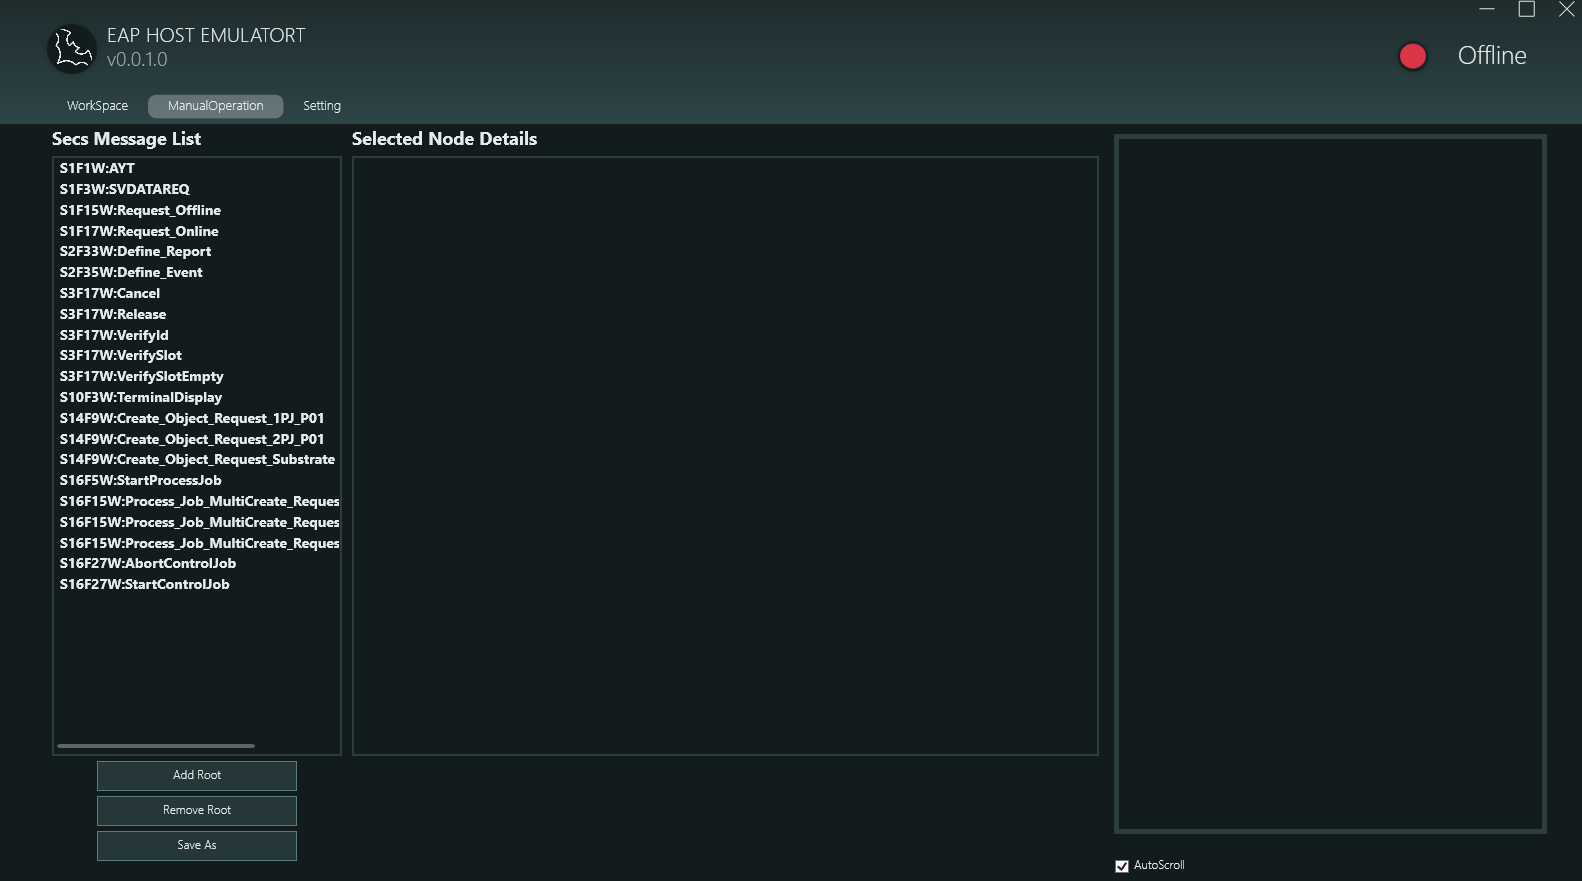Toggle the AutoScroll checkbox

pos(1122,866)
